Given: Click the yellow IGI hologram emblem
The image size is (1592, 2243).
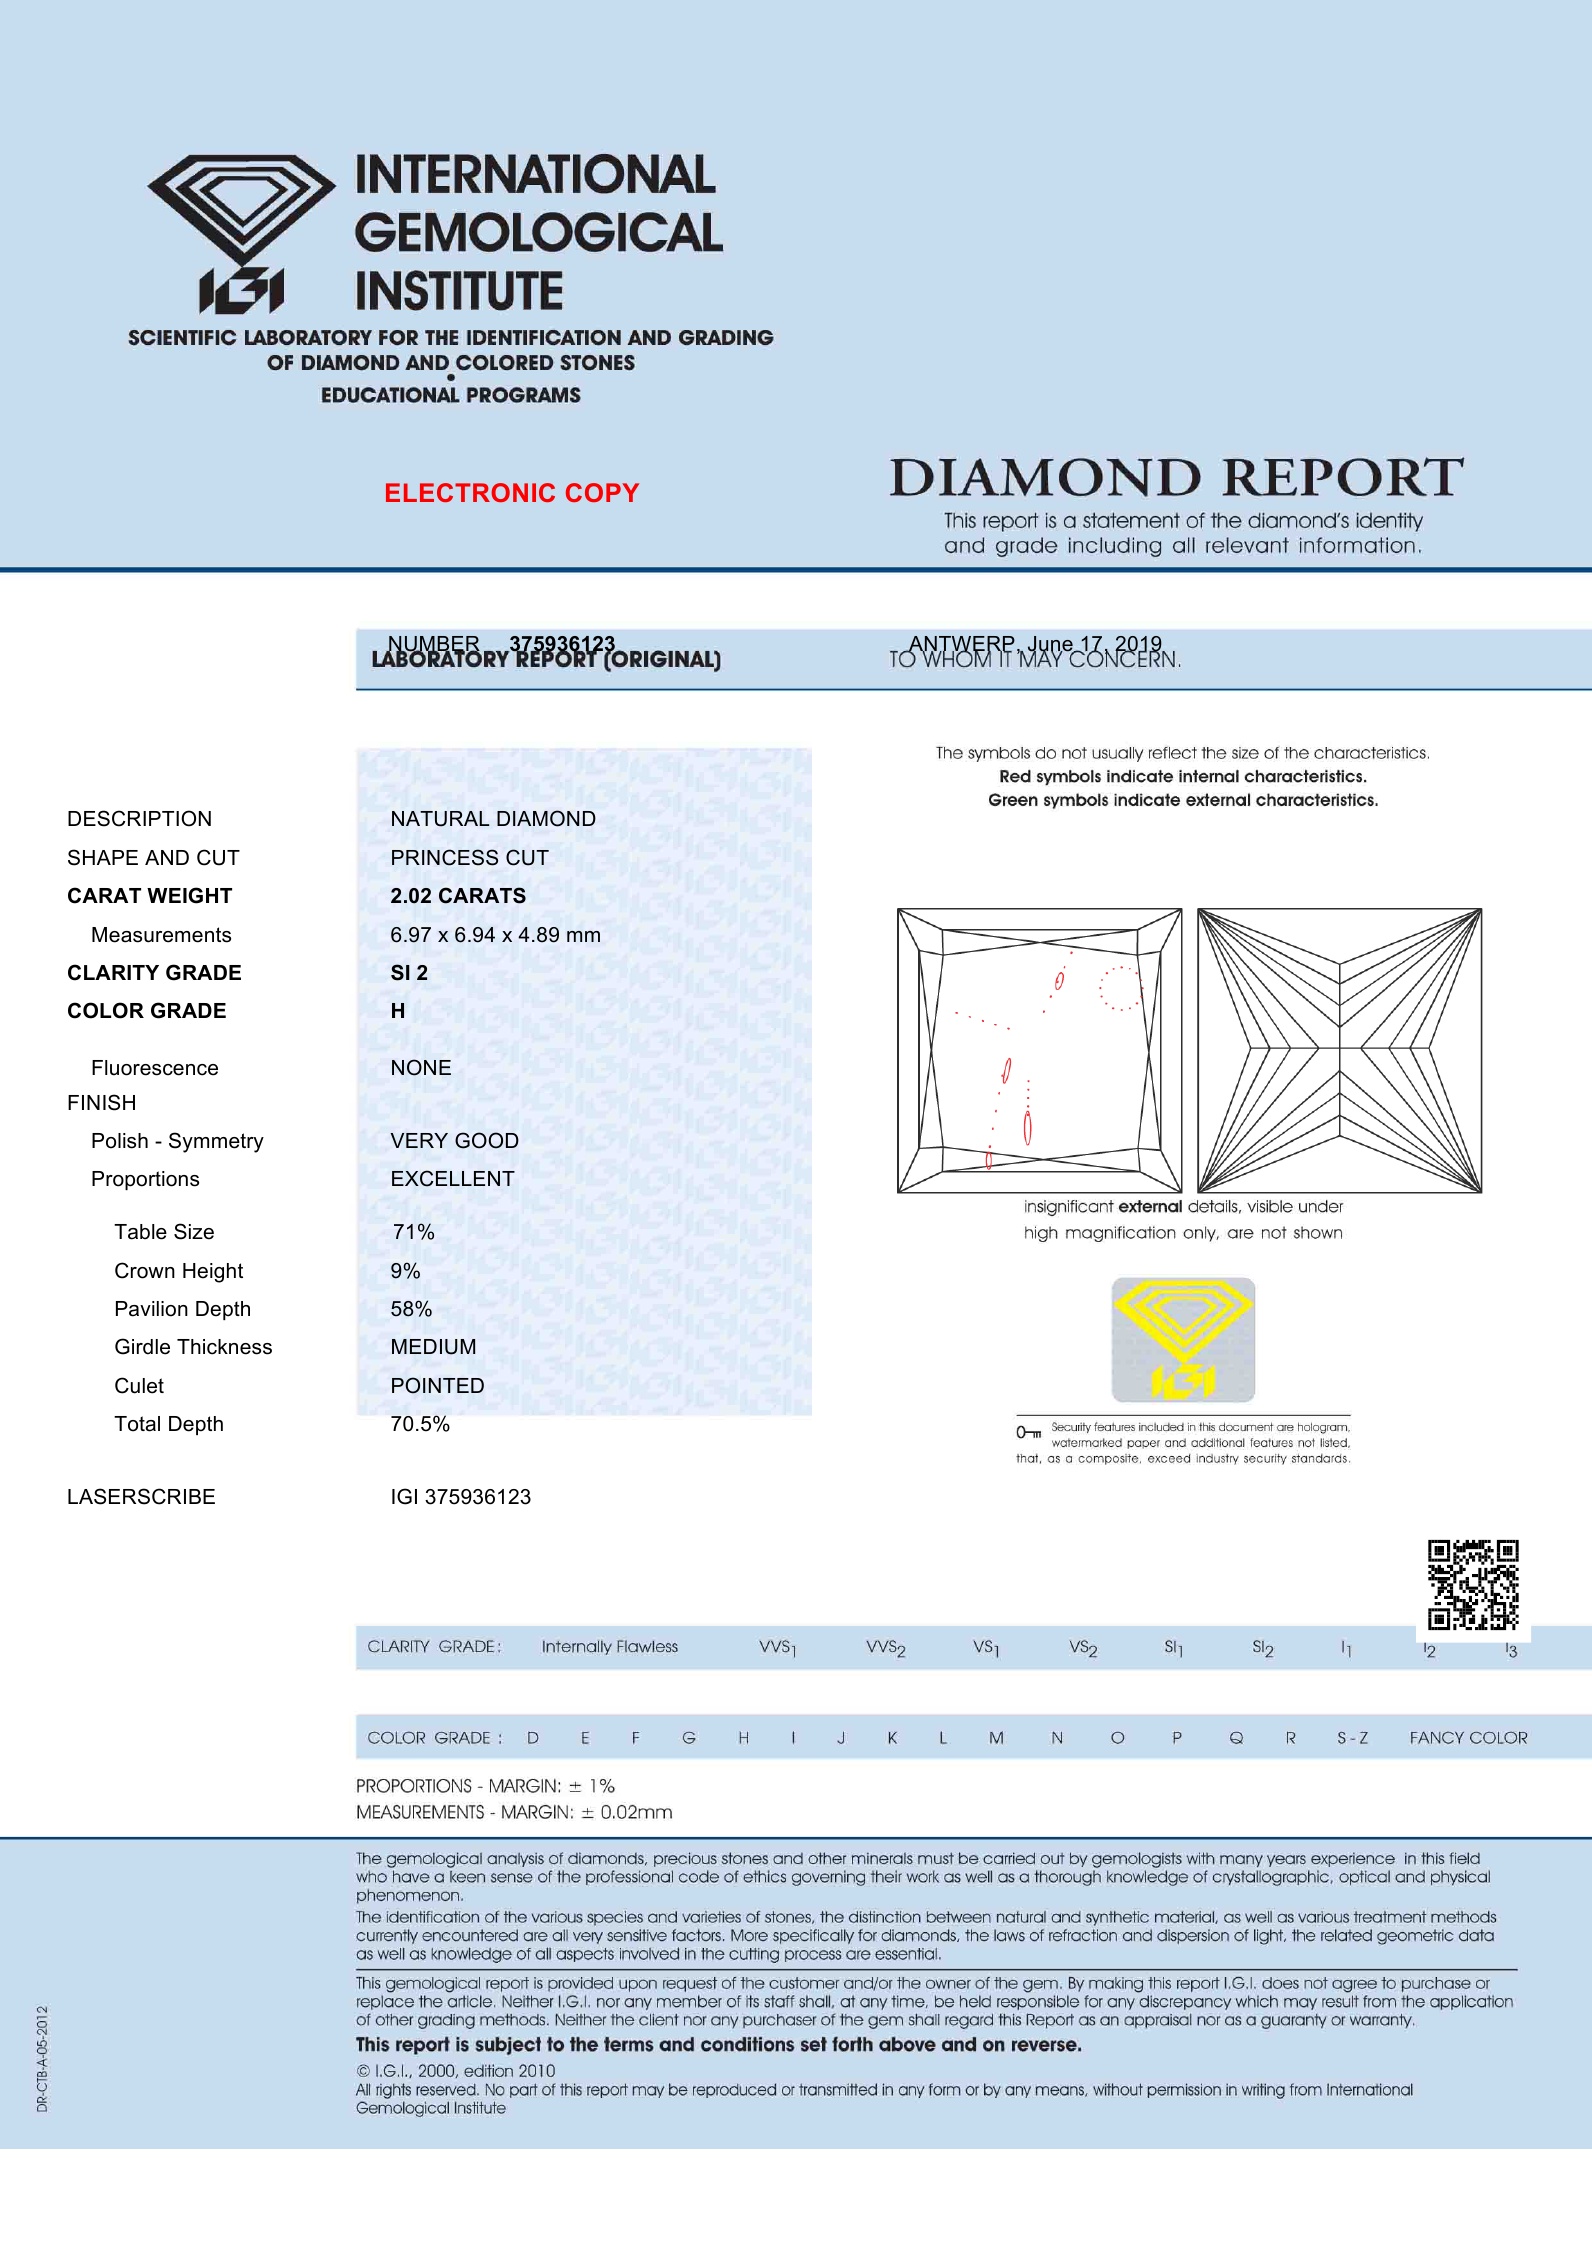Looking at the screenshot, I should [1183, 1340].
